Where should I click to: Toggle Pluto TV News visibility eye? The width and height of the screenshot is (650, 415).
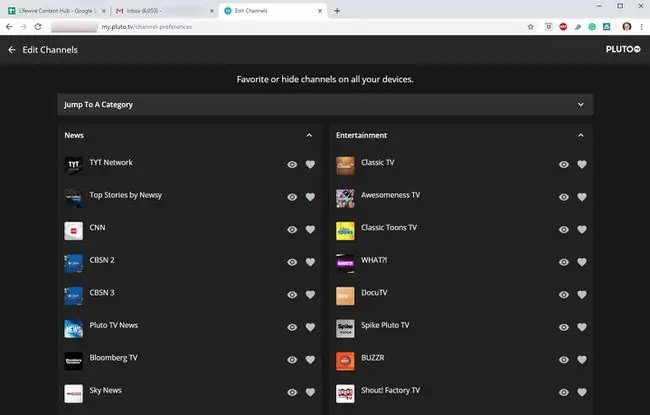point(292,327)
